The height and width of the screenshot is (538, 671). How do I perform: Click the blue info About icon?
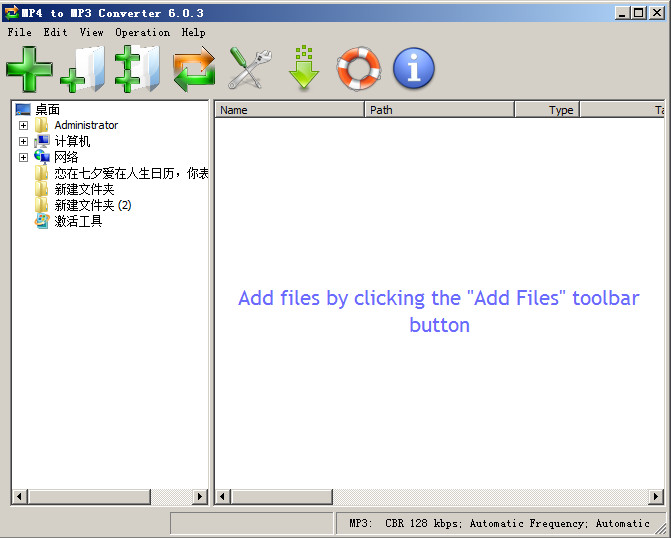tap(413, 68)
